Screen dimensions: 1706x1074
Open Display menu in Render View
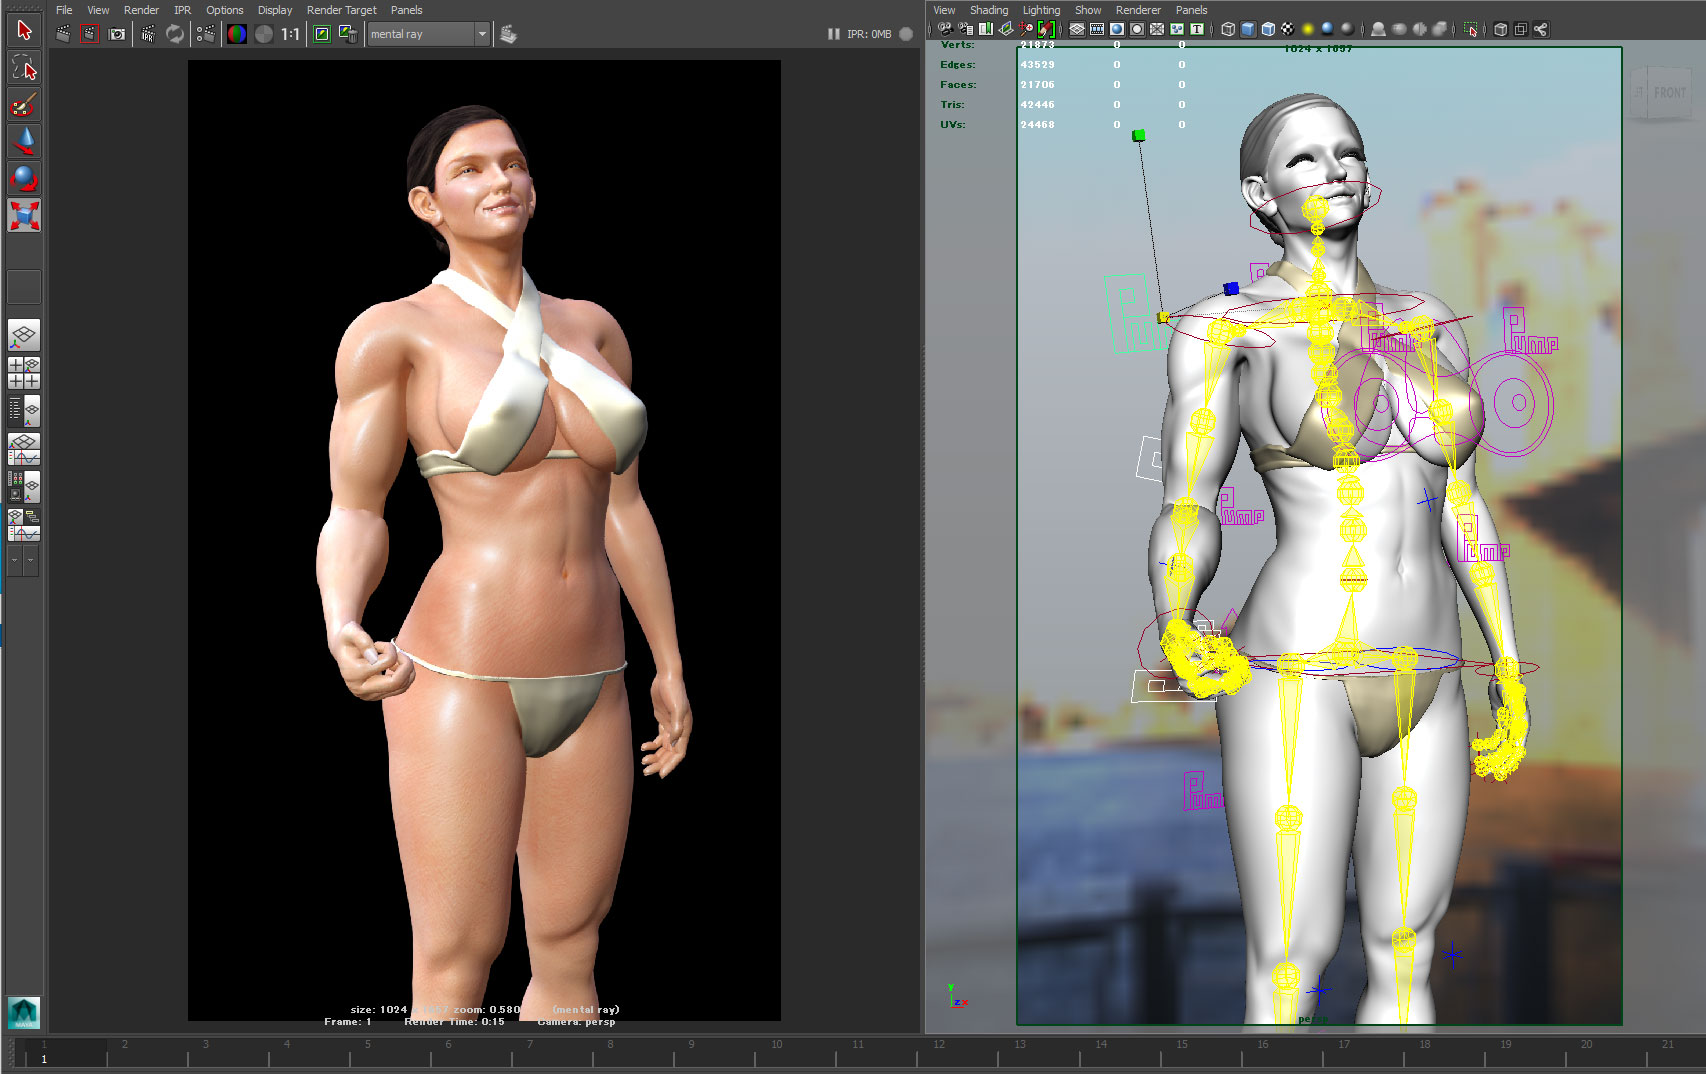[x=275, y=10]
